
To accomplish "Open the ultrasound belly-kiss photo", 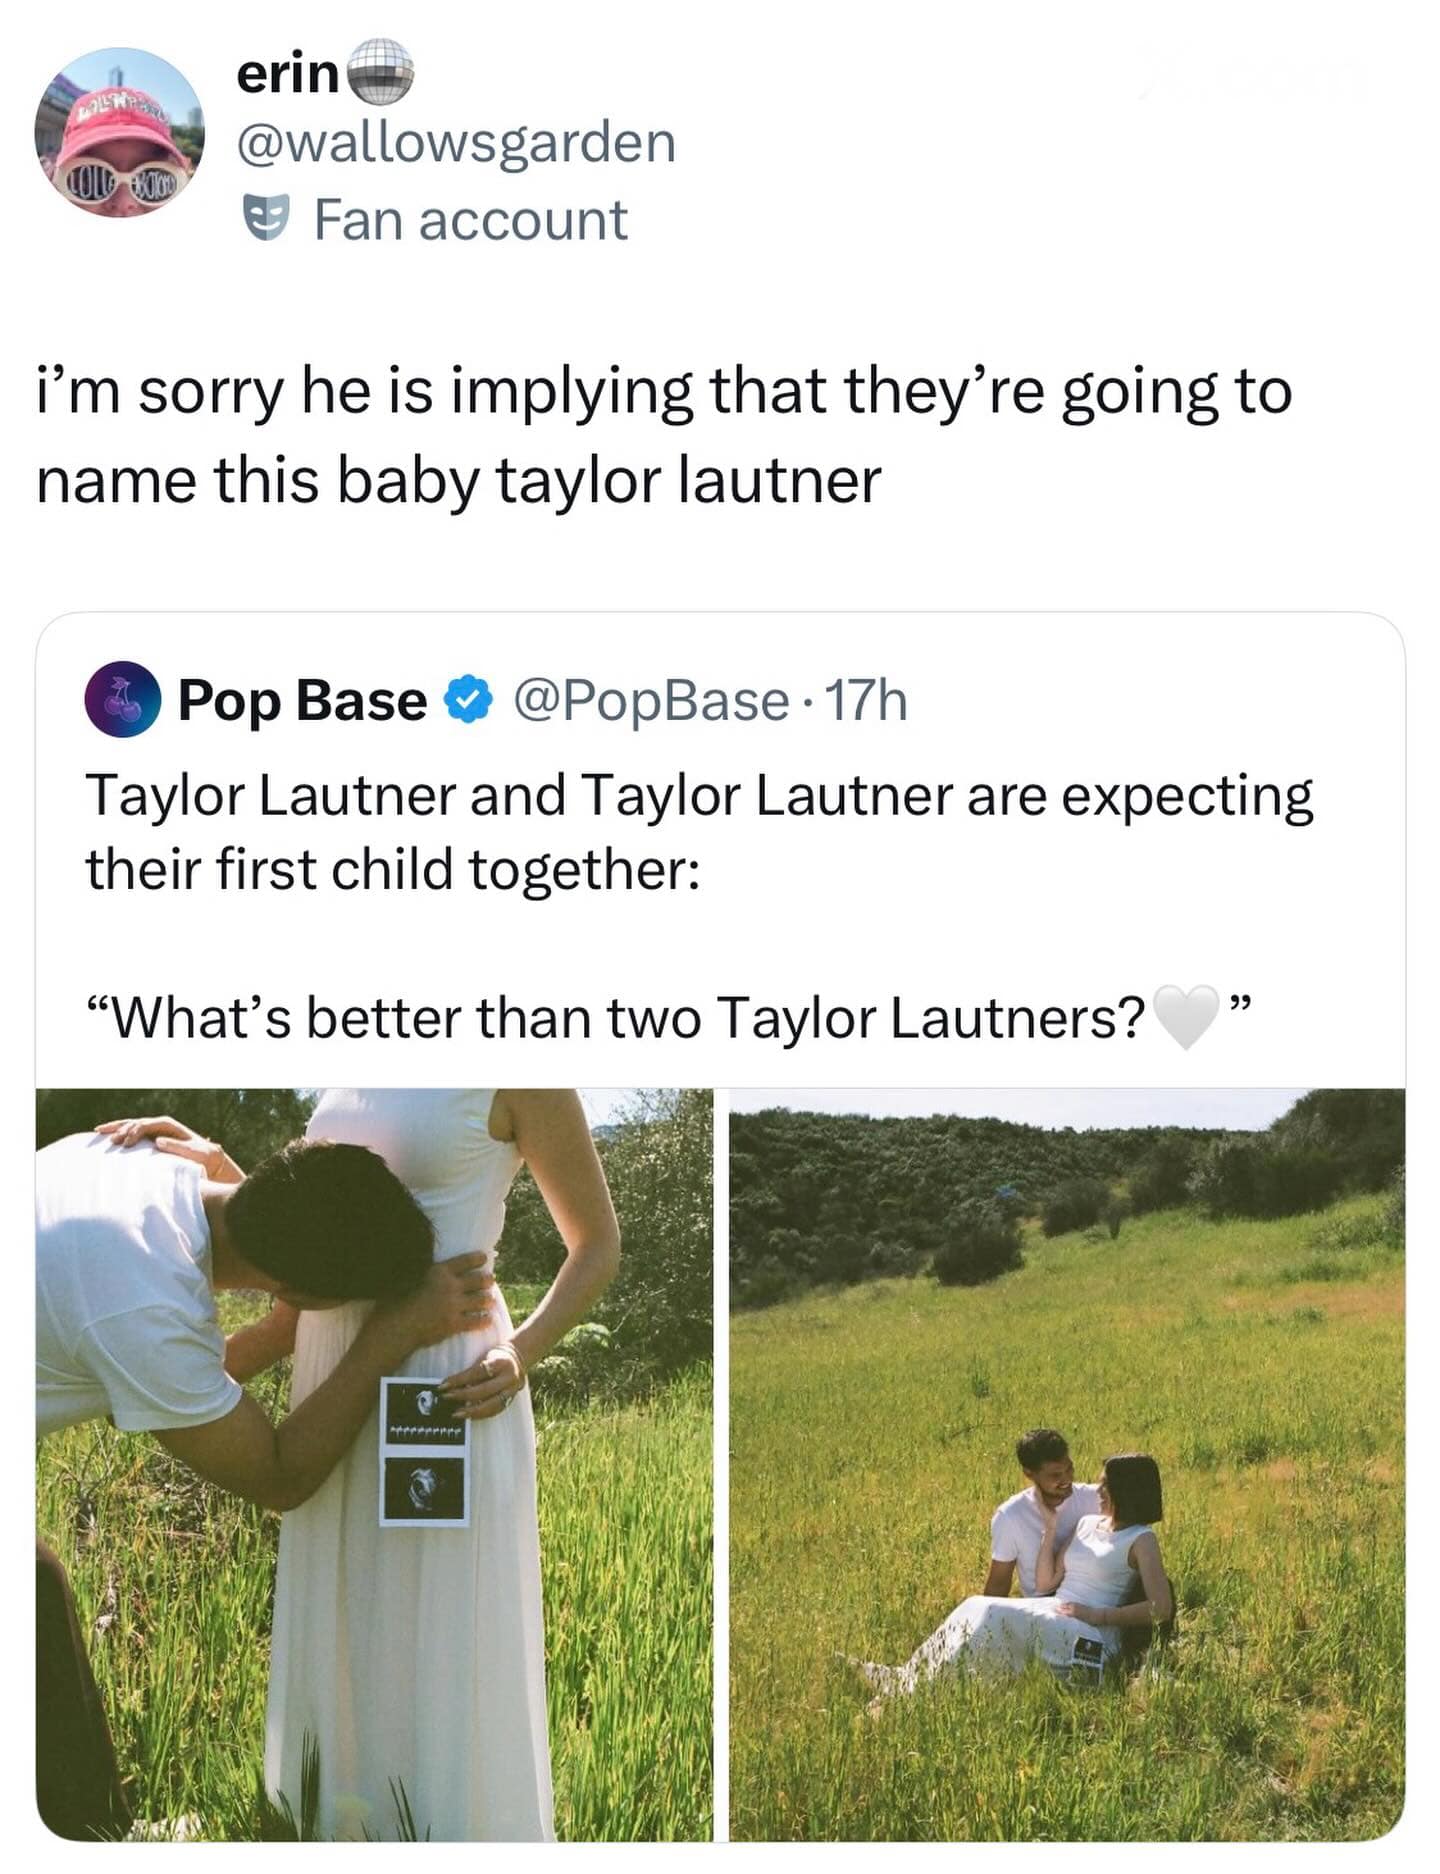I will pos(375,1466).
